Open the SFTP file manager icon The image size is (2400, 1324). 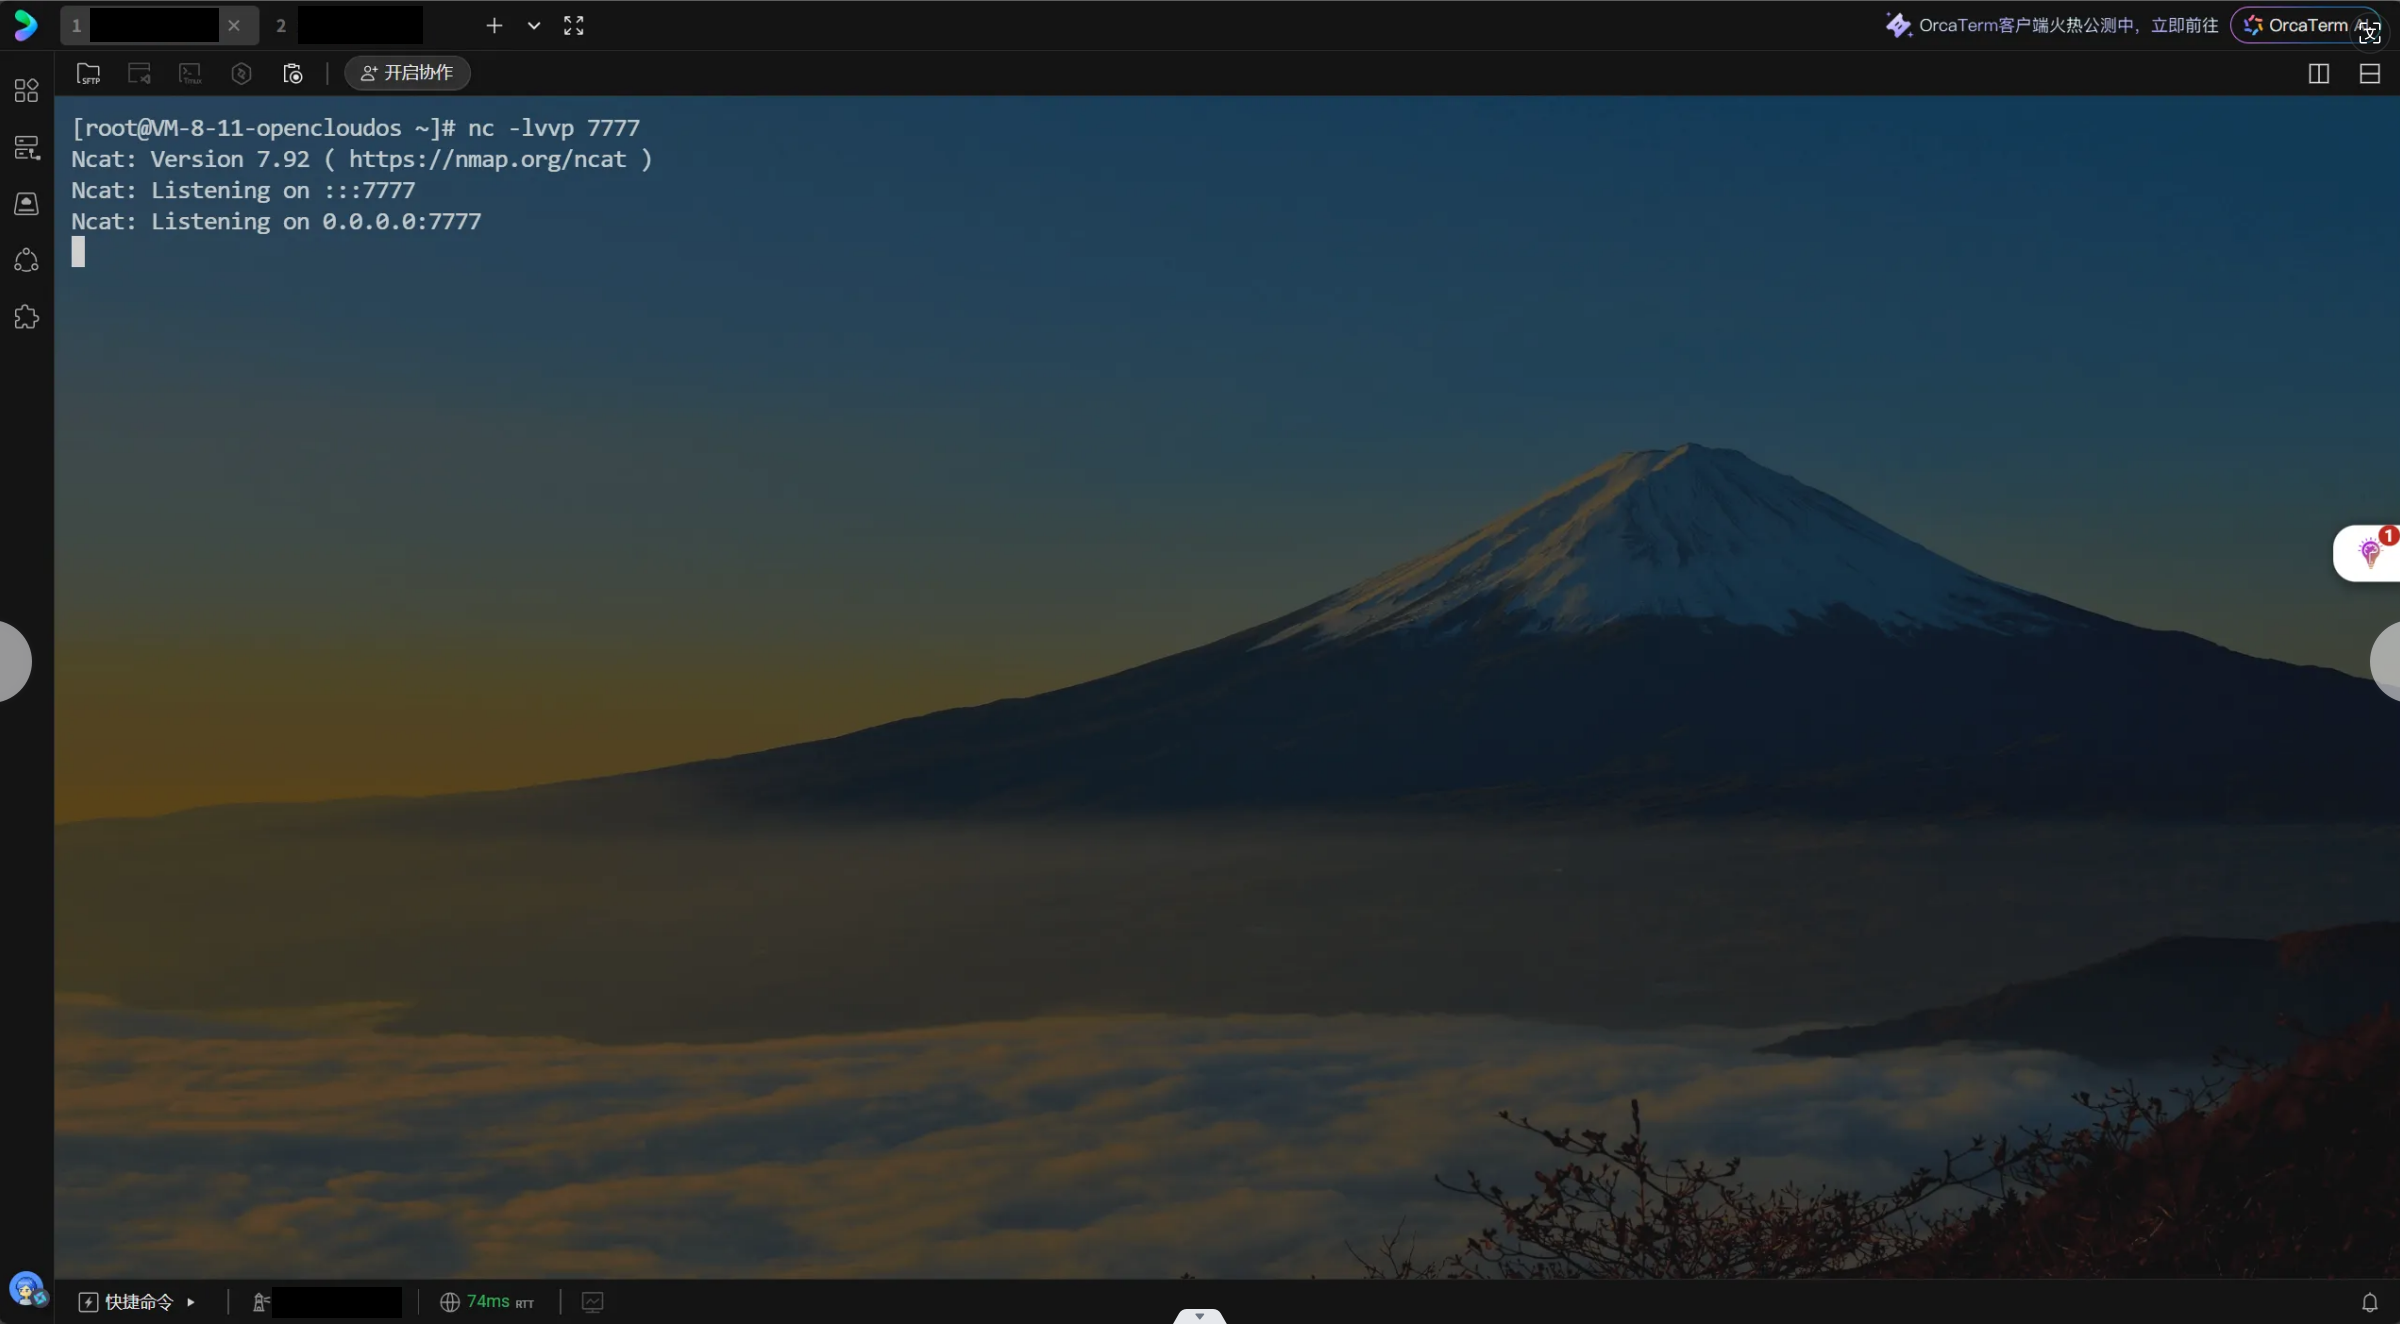(x=88, y=73)
